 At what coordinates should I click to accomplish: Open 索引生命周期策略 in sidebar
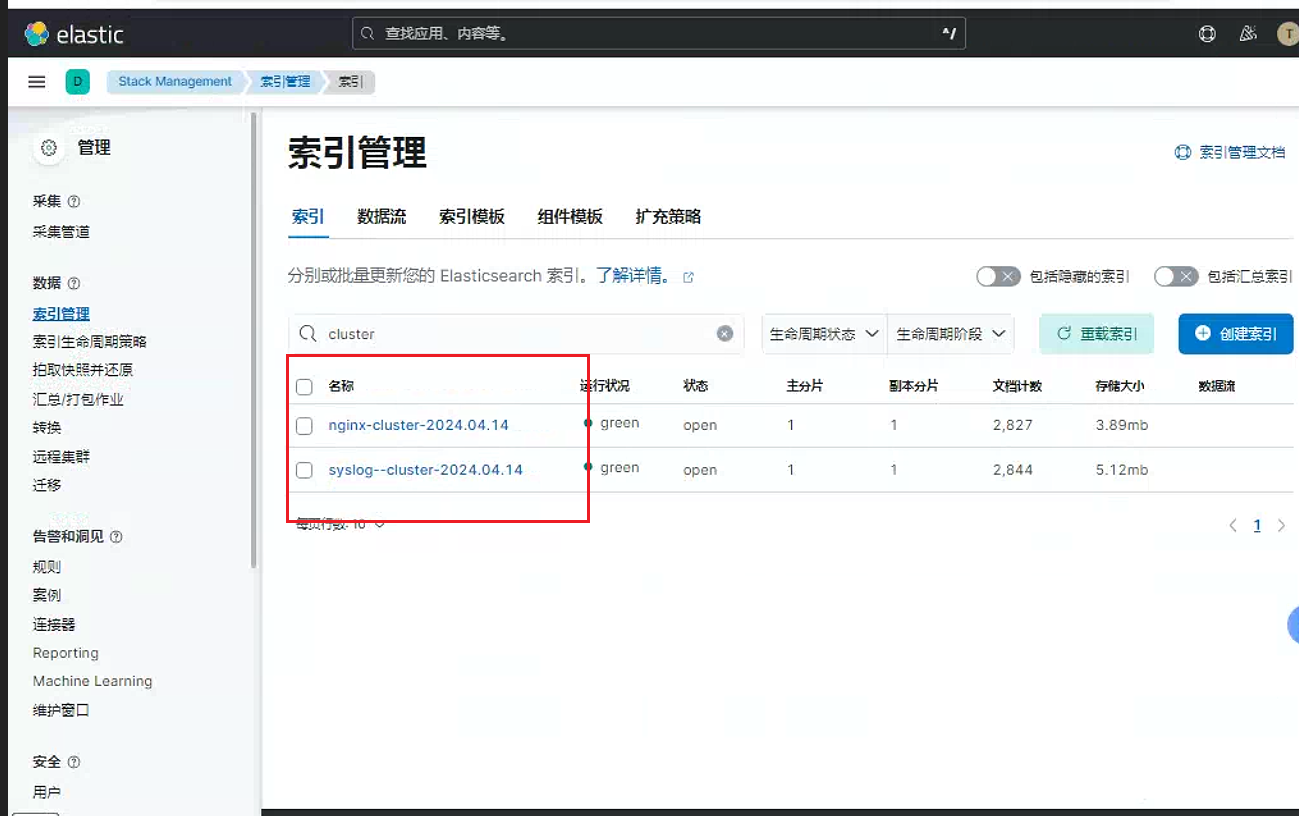(90, 342)
